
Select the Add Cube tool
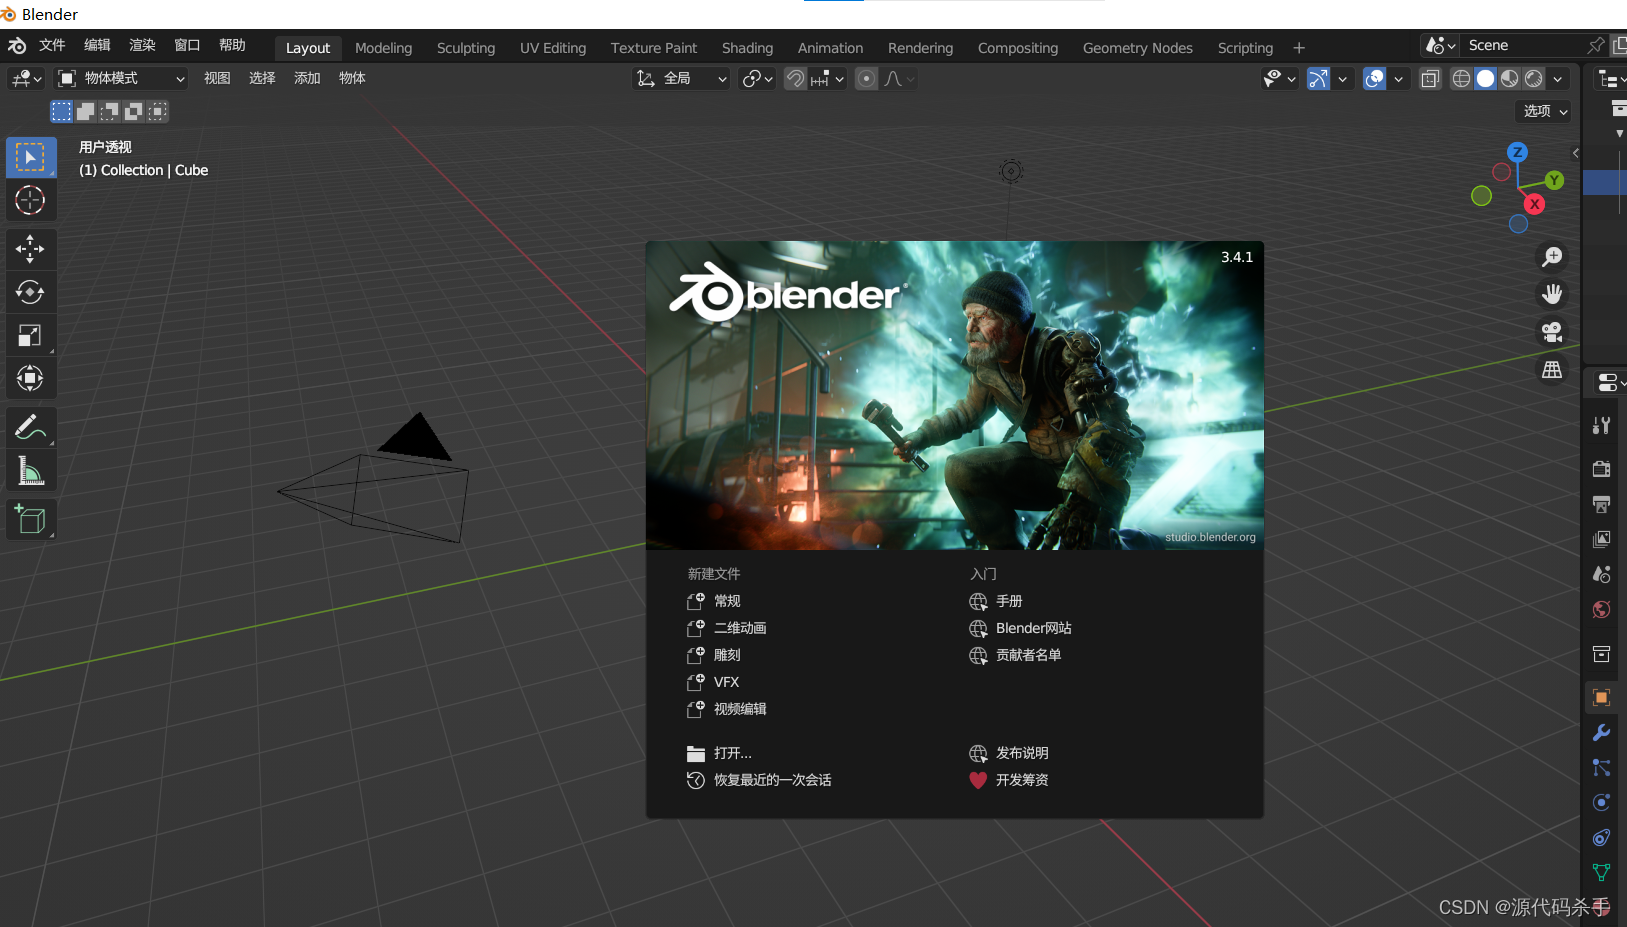pos(31,519)
